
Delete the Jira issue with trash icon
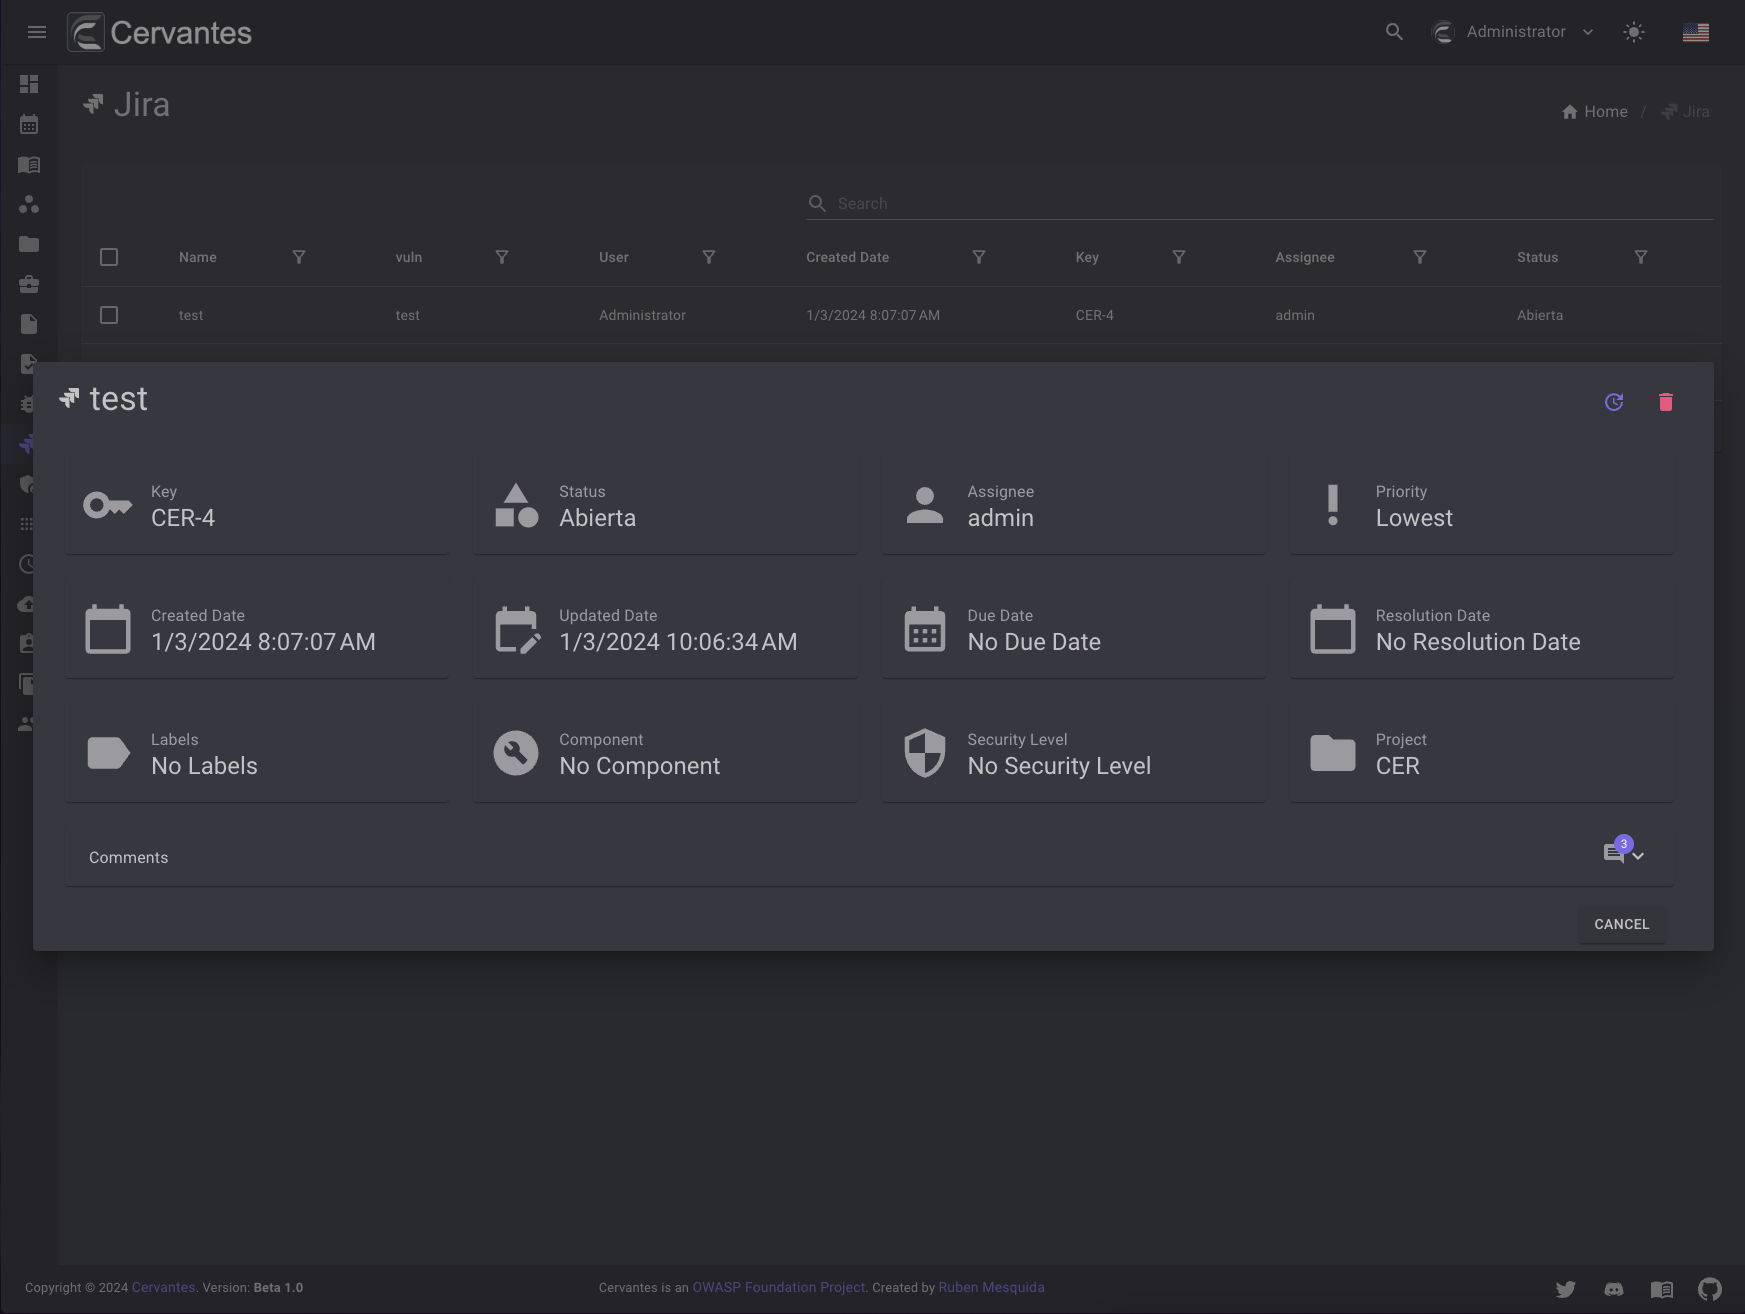1666,402
